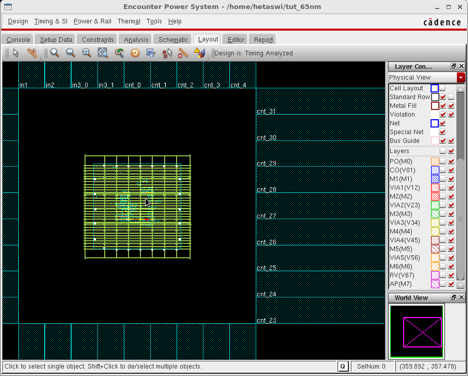Click the cursor coordinates readout

tap(428, 367)
